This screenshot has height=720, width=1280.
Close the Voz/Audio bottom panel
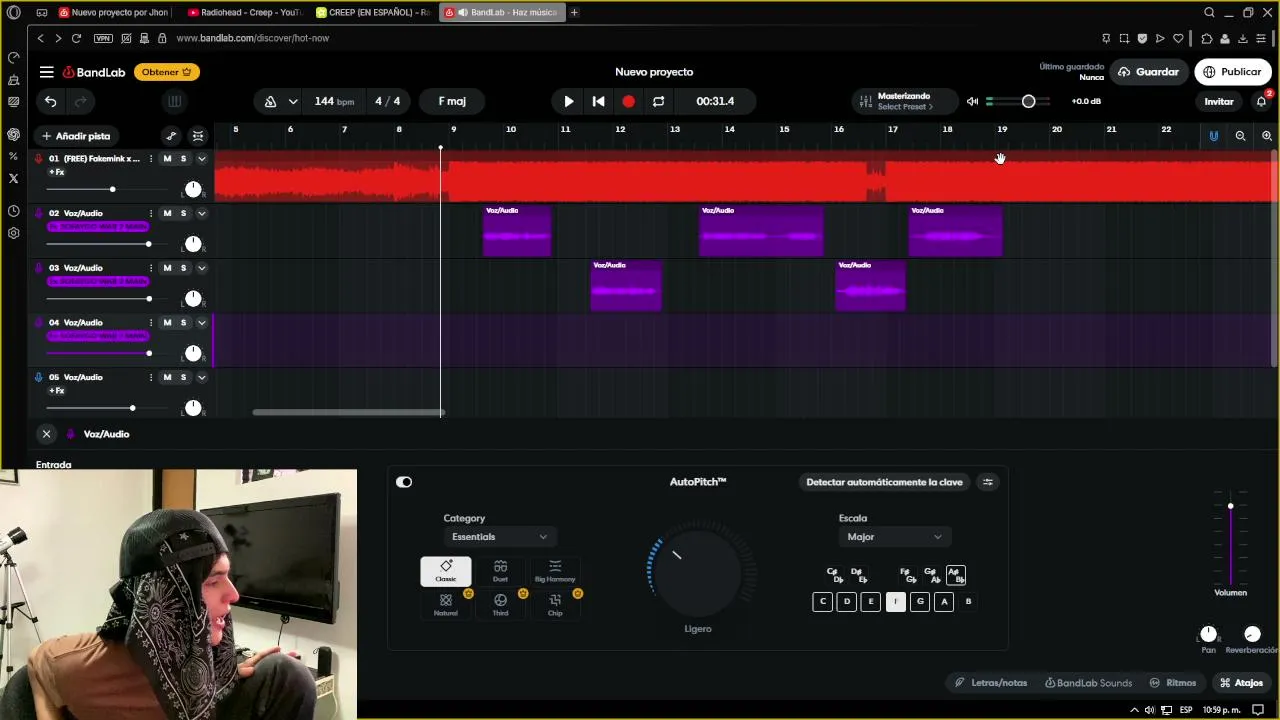click(x=46, y=434)
